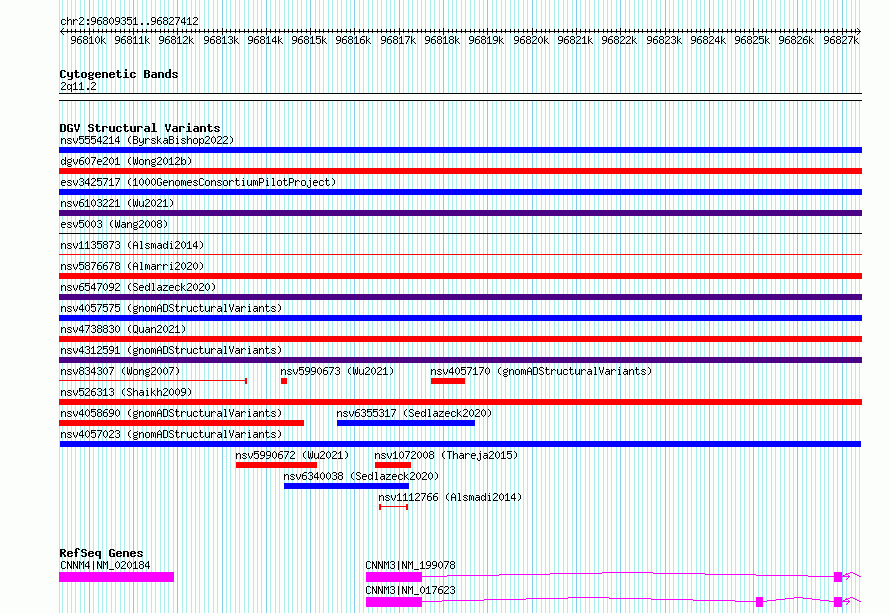Open the CNNM4|NM_020184 gene label
Image resolution: width=890 pixels, height=613 pixels.
[x=105, y=565]
